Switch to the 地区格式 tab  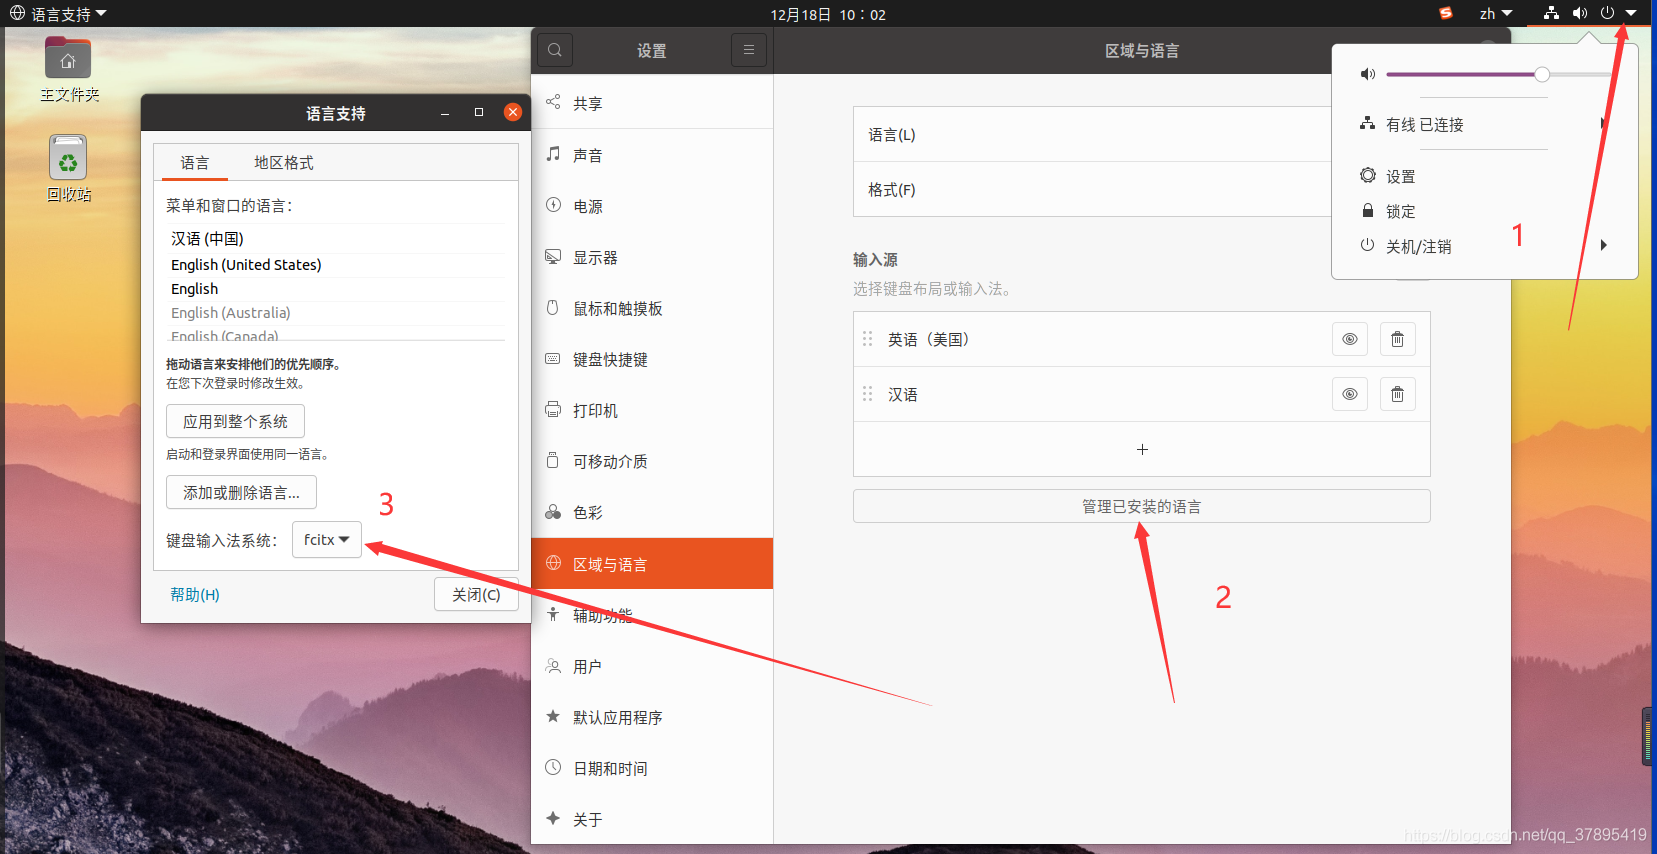[x=284, y=162]
